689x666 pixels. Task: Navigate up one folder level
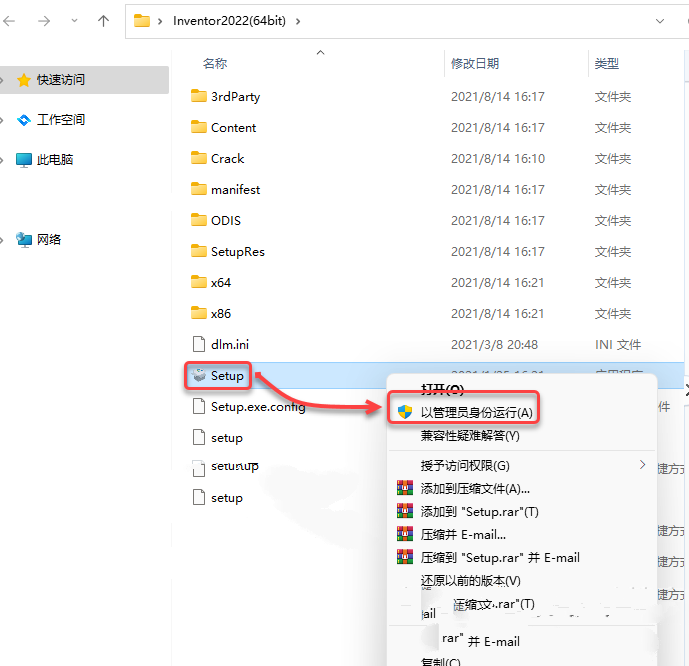coord(103,21)
